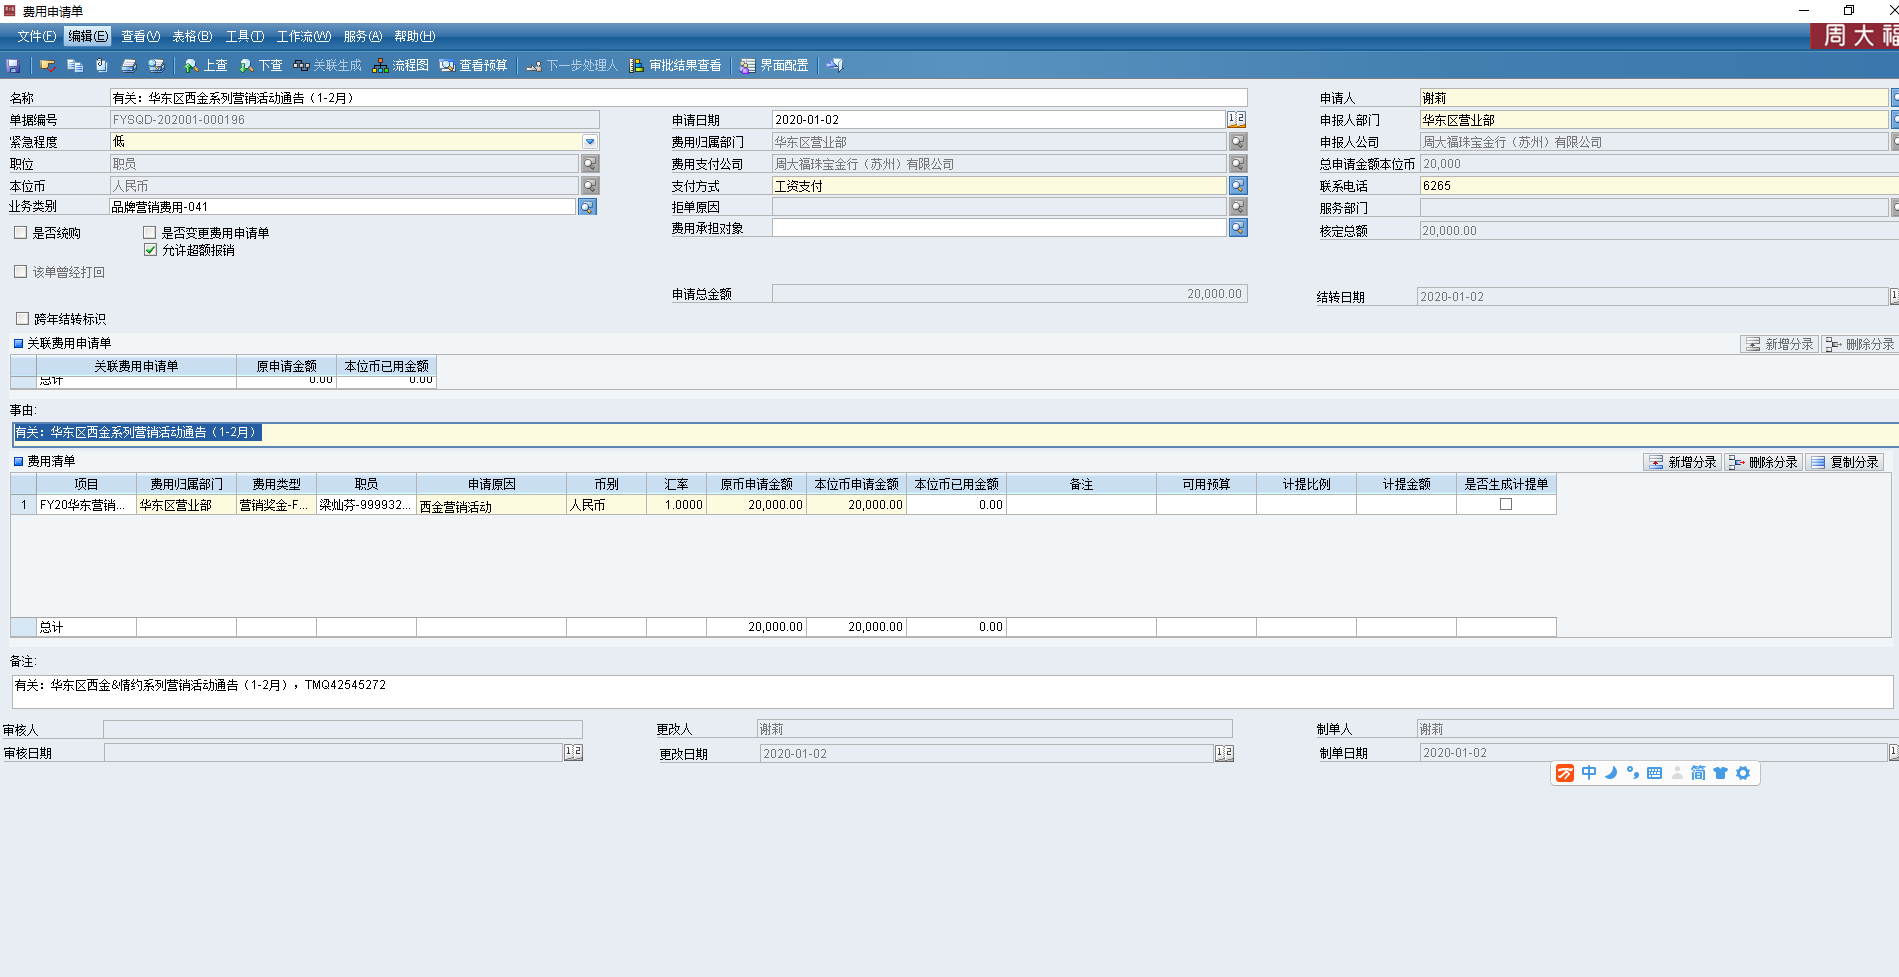The image size is (1899, 977).
Task: Click 上查 to trace upstream documents
Action: coord(206,66)
